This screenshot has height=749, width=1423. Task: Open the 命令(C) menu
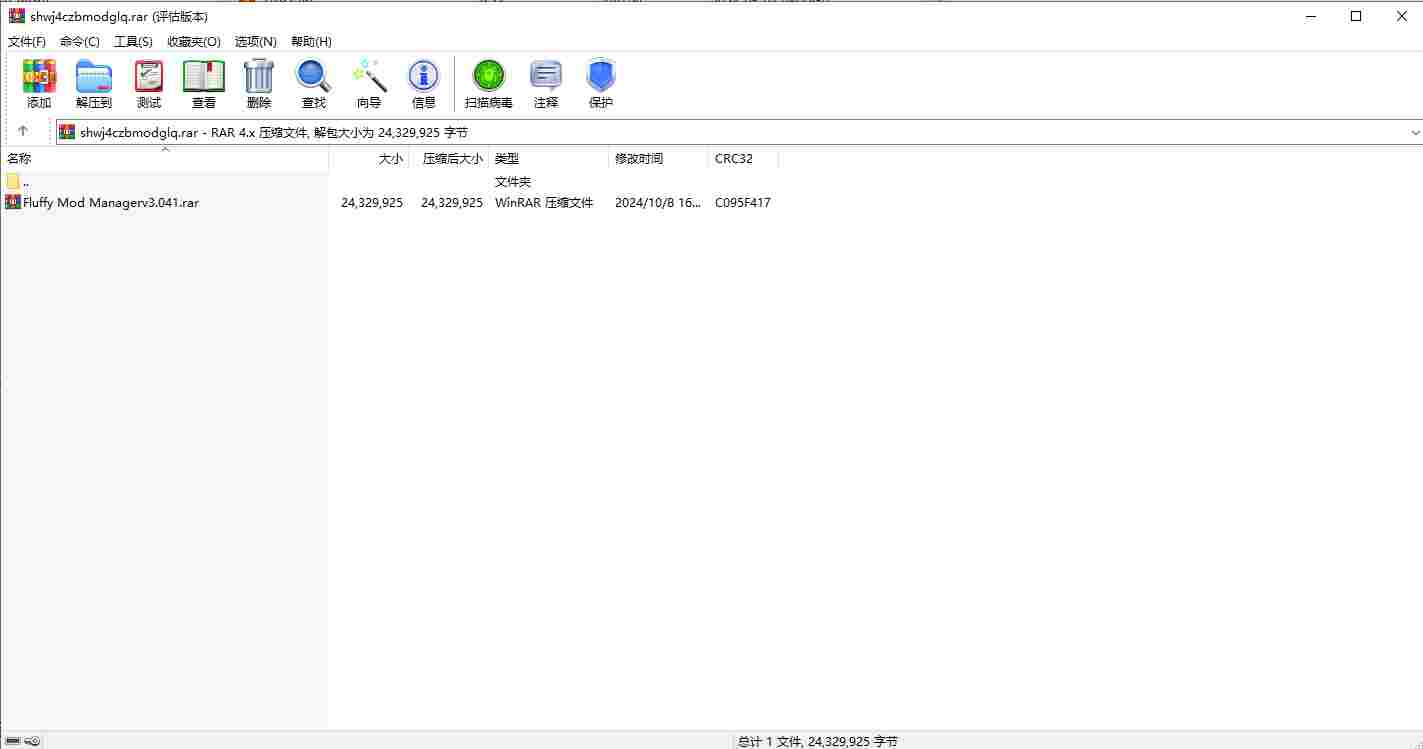pyautogui.click(x=80, y=41)
